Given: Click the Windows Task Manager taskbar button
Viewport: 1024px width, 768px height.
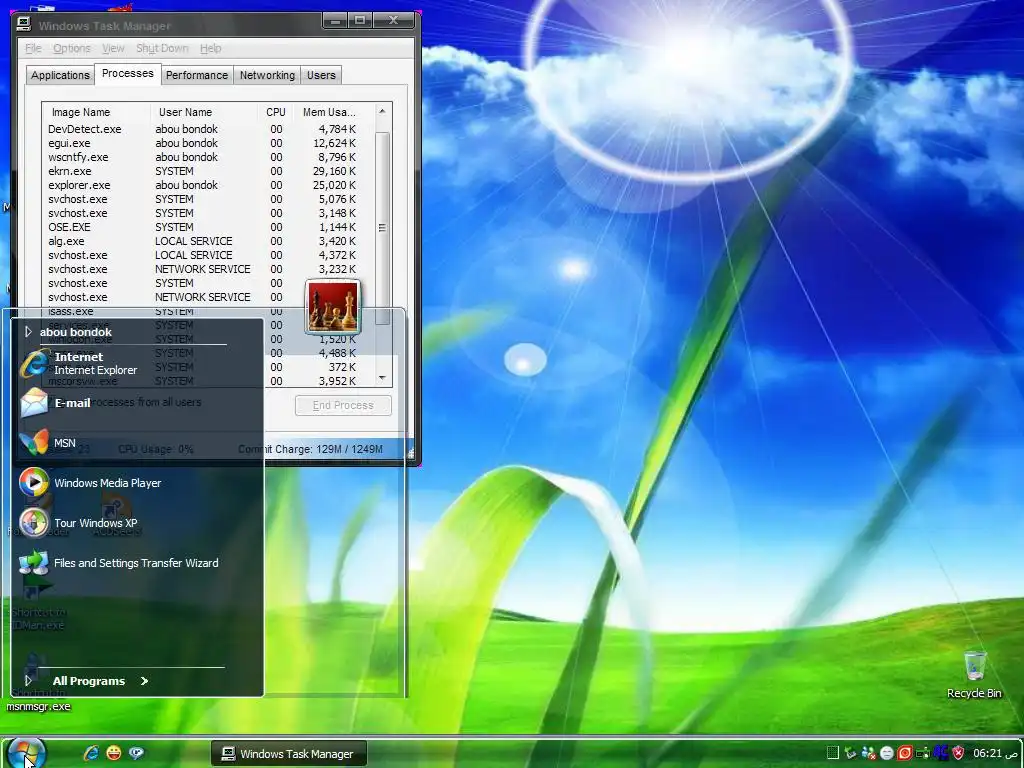Looking at the screenshot, I should [289, 754].
